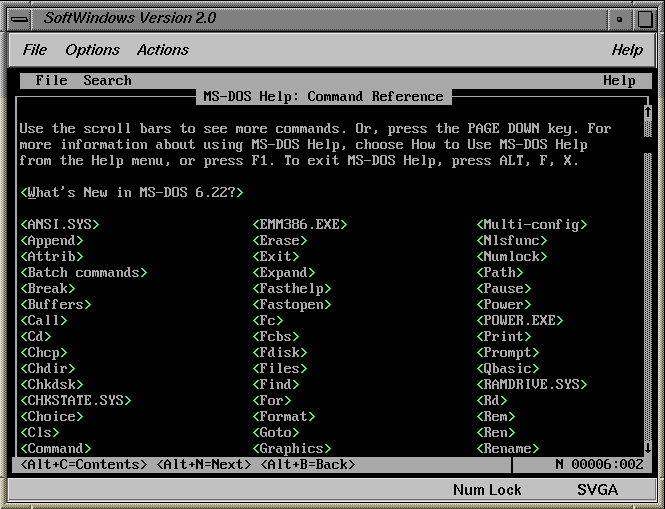This screenshot has height=509, width=665.
Task: Open the SoftWindows window menu button
Action: pyautogui.click(x=20, y=19)
